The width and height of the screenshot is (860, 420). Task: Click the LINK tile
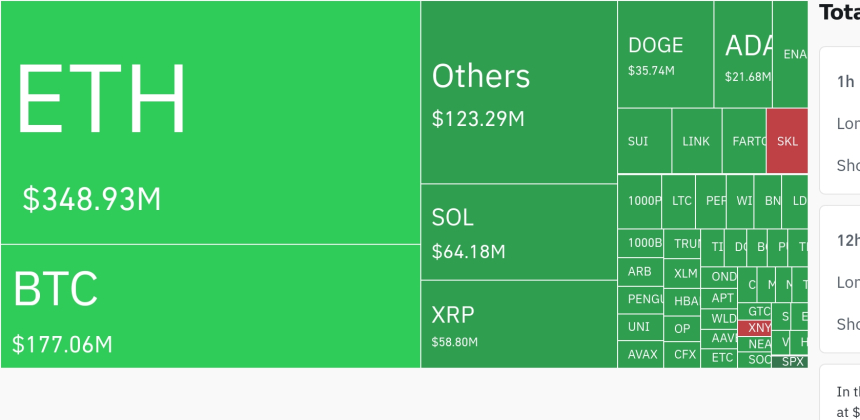tap(696, 141)
